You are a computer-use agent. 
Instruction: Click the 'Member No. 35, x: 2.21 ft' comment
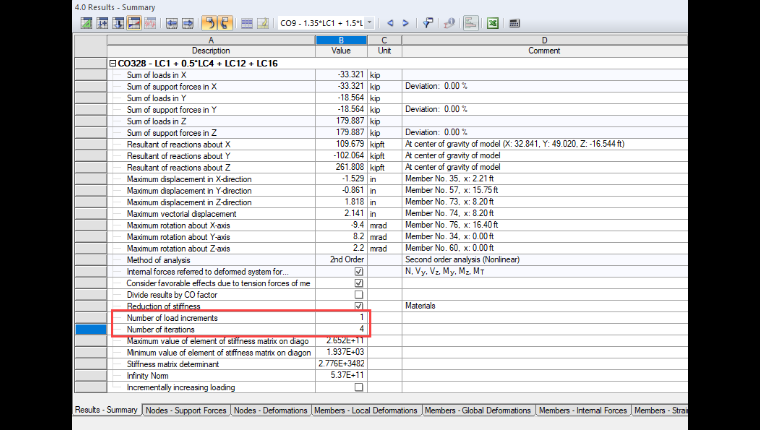[x=449, y=178]
